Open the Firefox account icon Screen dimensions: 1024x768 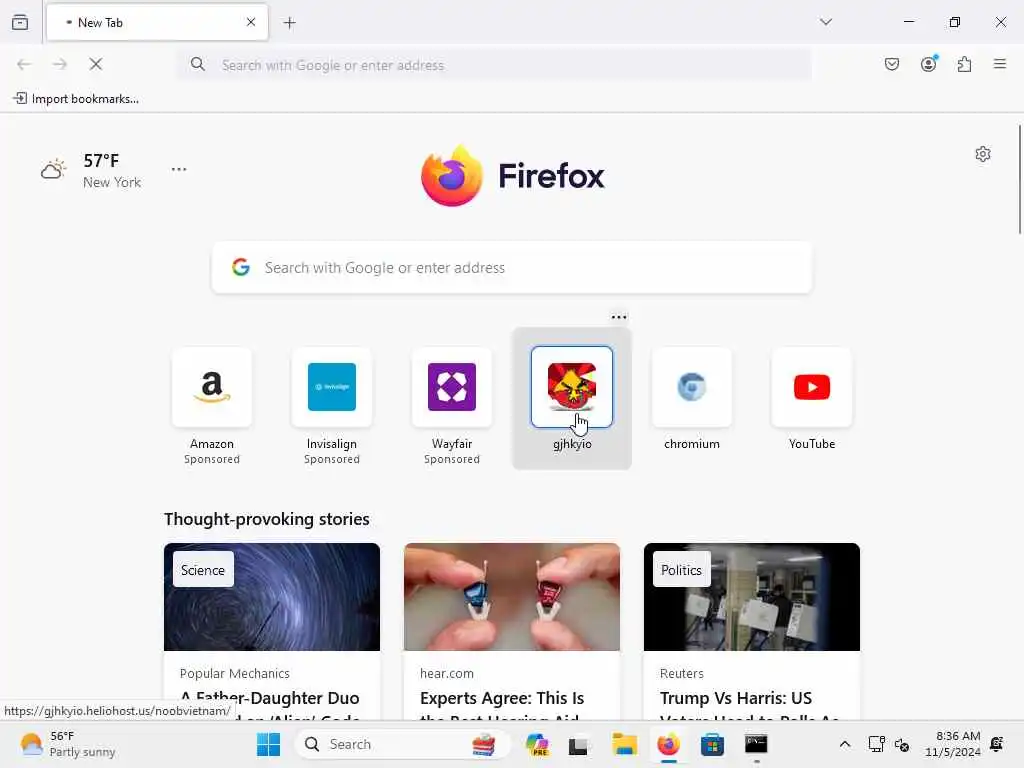pos(929,64)
